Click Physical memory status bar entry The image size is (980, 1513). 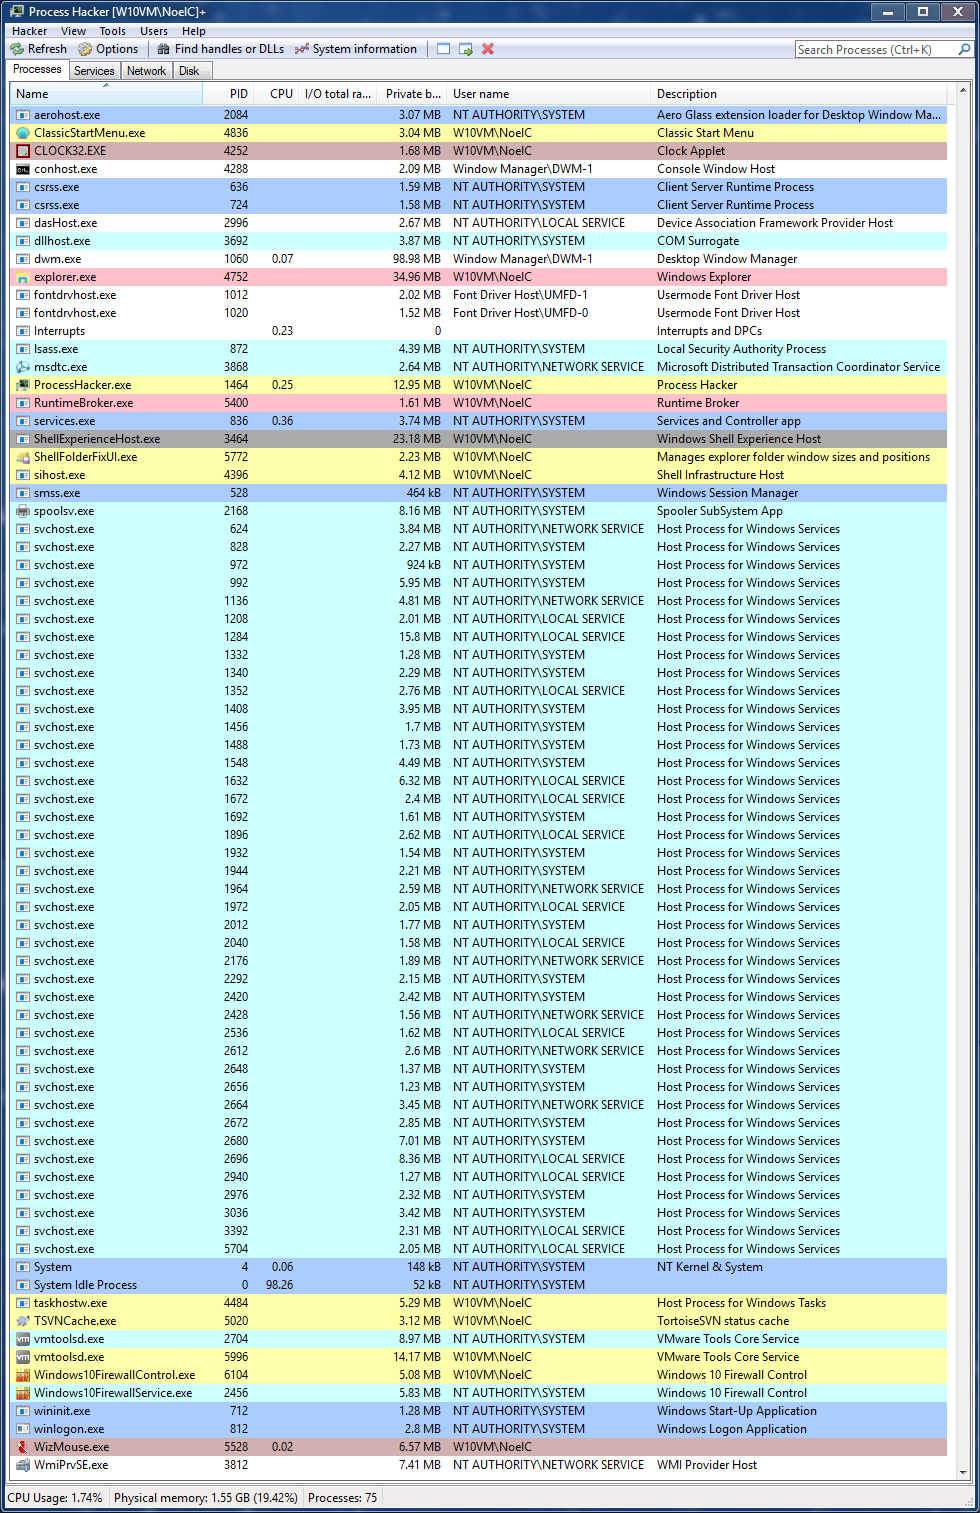tap(206, 1498)
